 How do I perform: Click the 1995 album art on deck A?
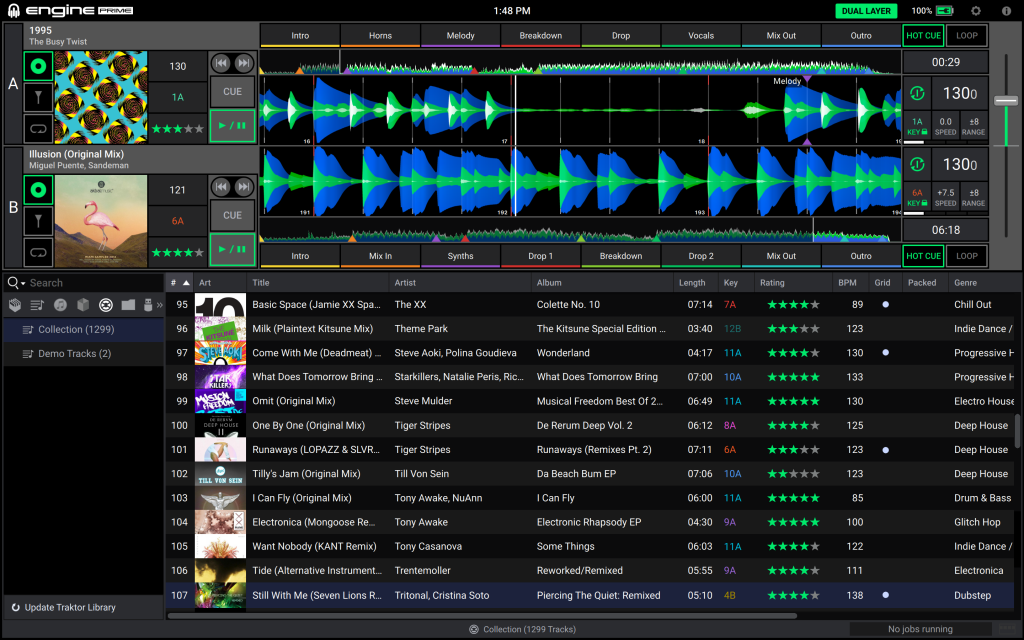pyautogui.click(x=101, y=97)
